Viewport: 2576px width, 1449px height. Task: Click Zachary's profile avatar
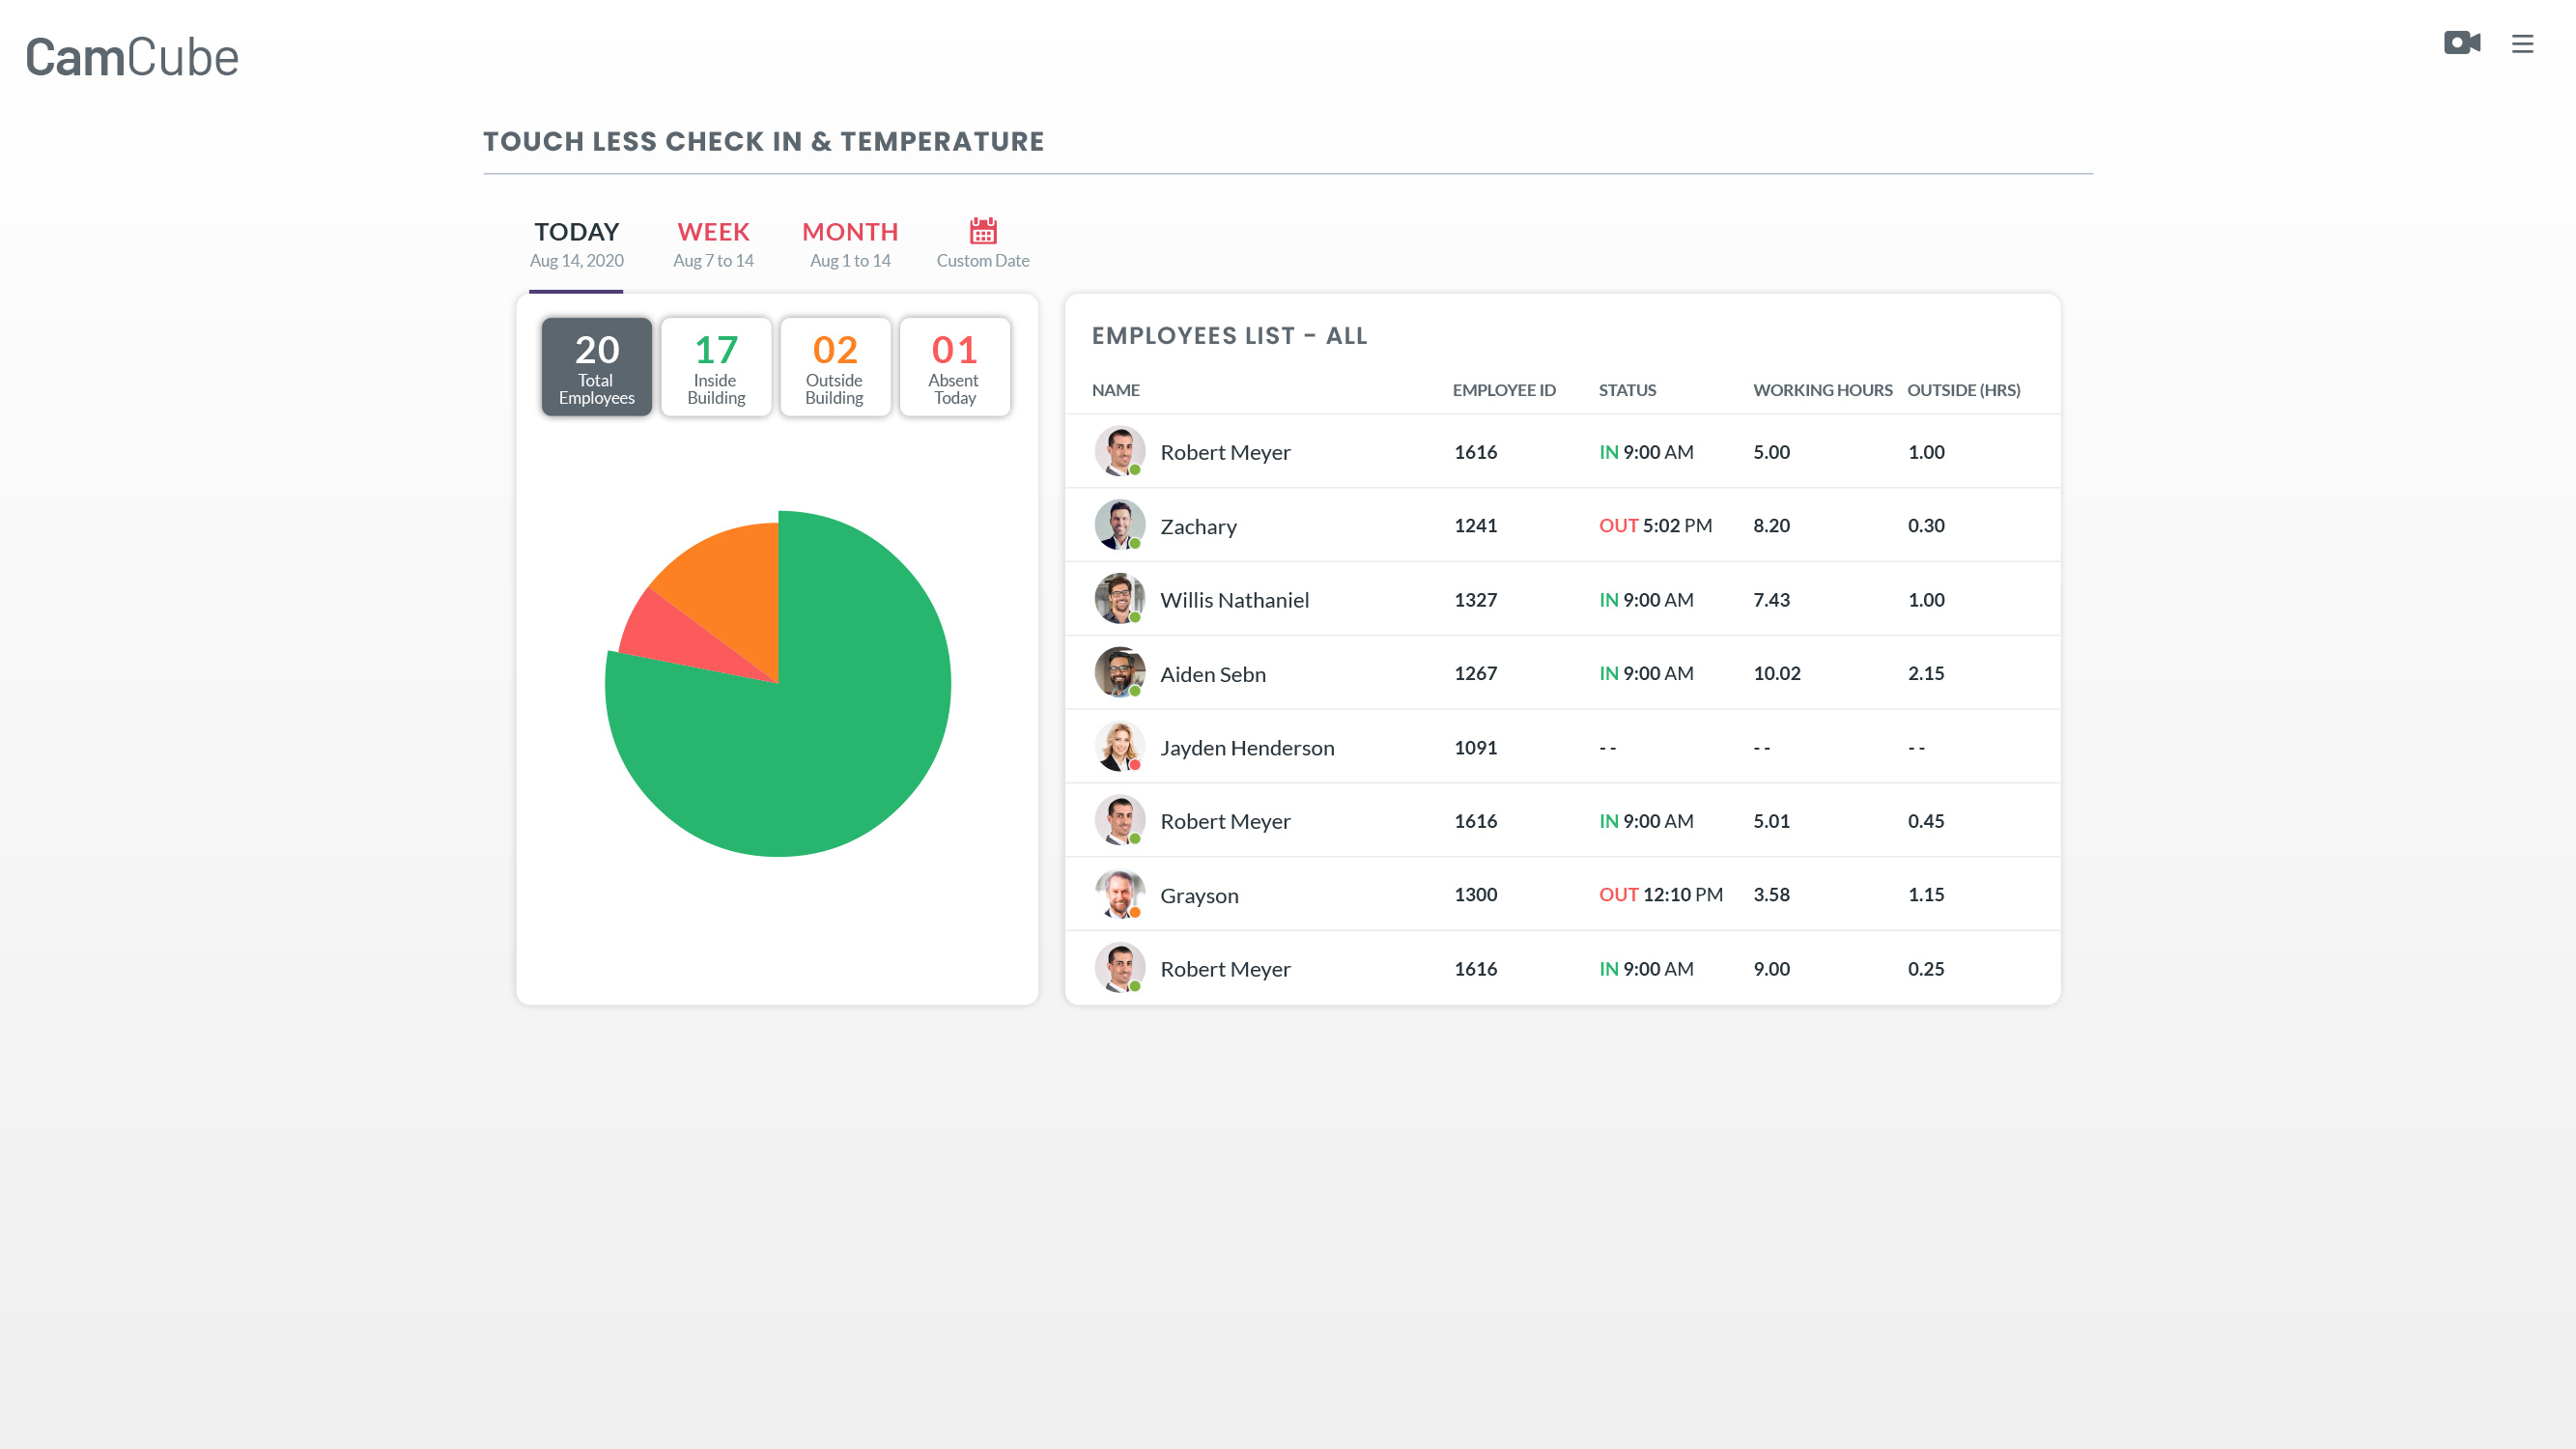pos(1119,525)
